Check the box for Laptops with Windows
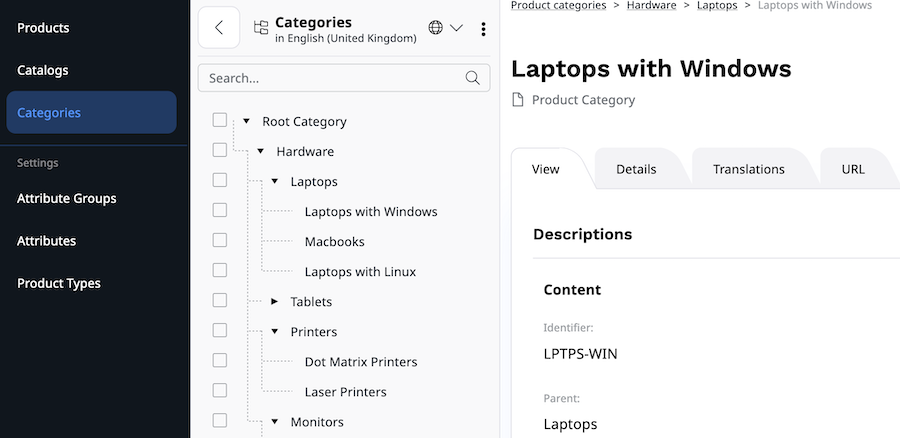Screen dimensions: 900x438 [220, 211]
